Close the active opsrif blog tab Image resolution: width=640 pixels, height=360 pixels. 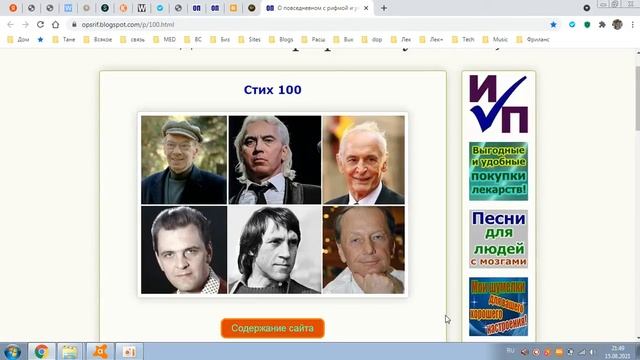tap(366, 8)
